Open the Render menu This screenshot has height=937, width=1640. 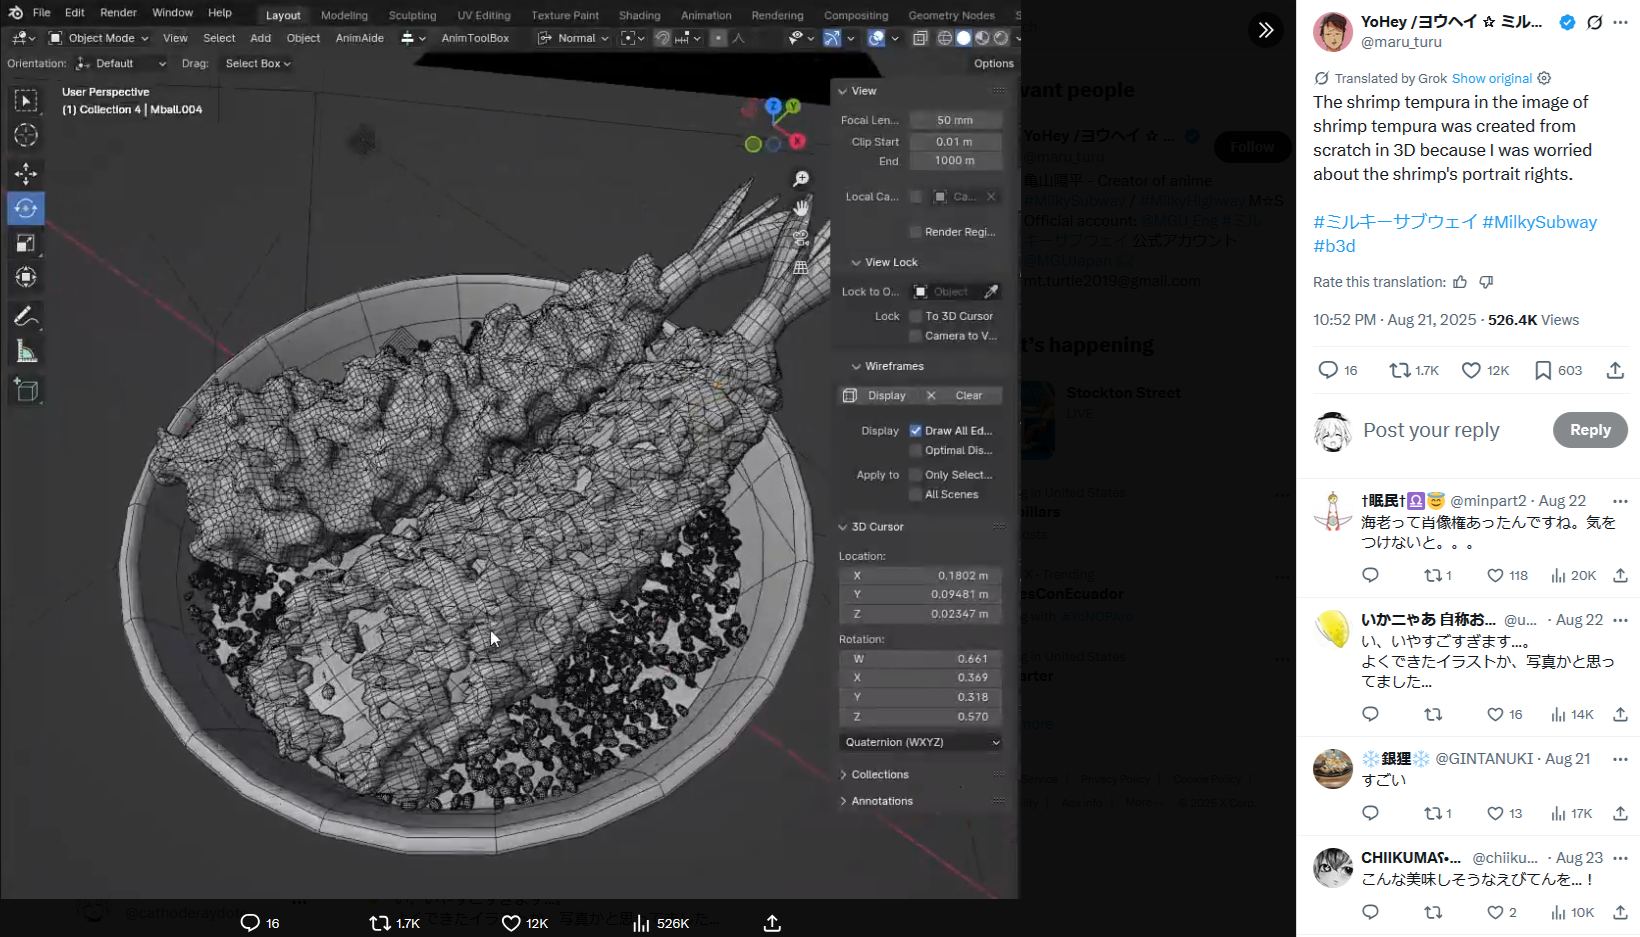[x=118, y=13]
